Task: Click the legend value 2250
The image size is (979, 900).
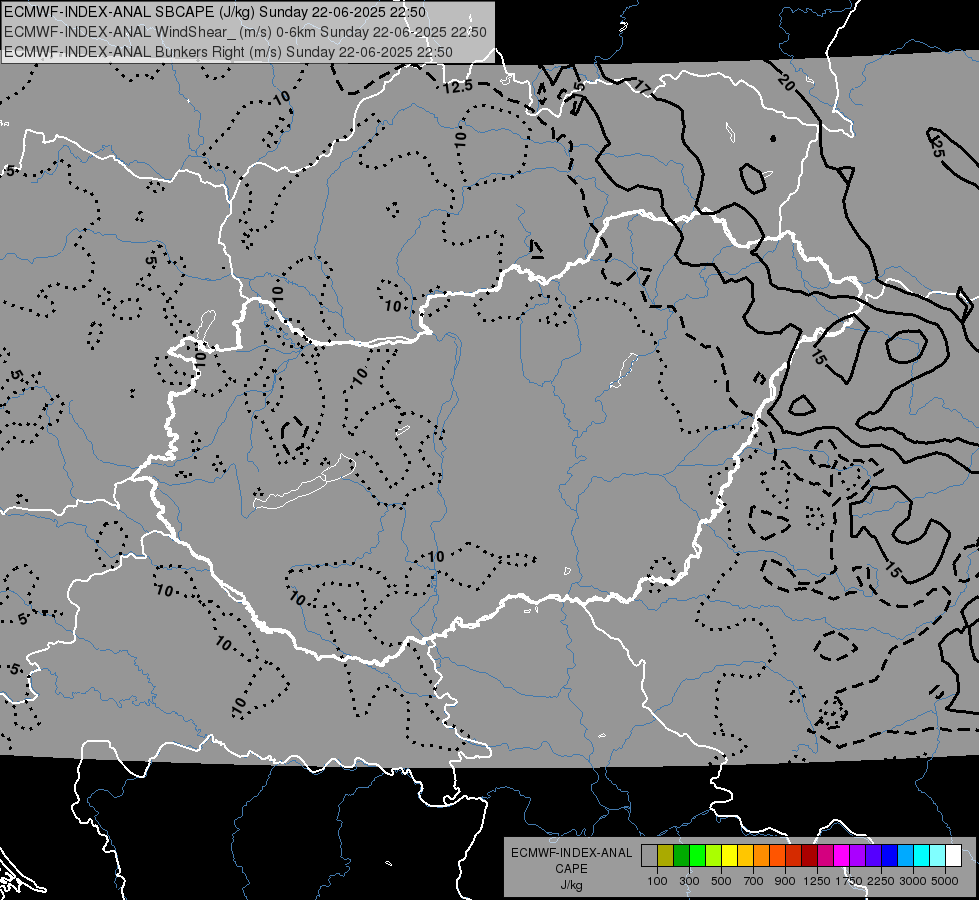Action: pyautogui.click(x=881, y=881)
